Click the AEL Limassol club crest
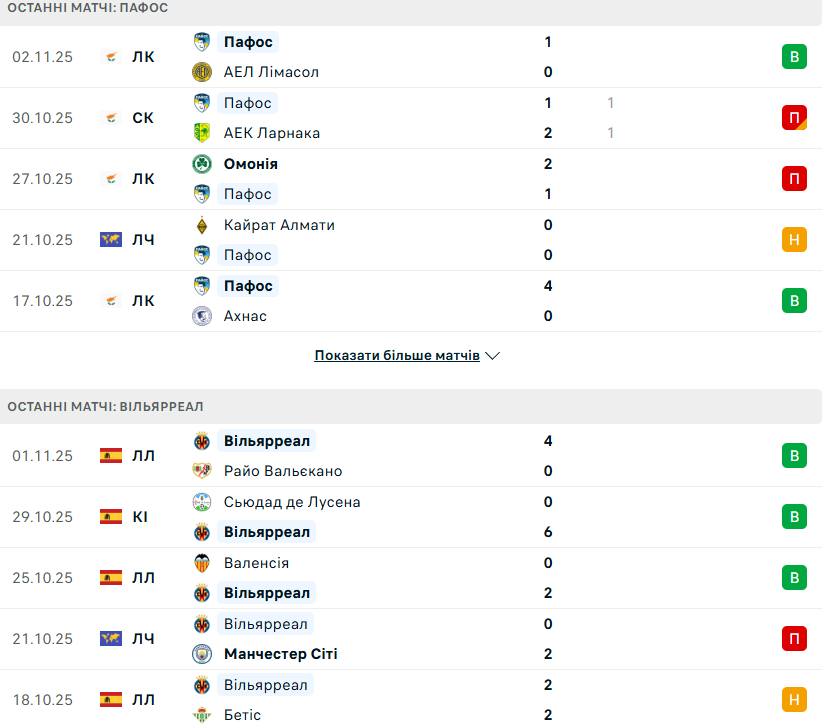The height and width of the screenshot is (727, 825). [x=202, y=72]
